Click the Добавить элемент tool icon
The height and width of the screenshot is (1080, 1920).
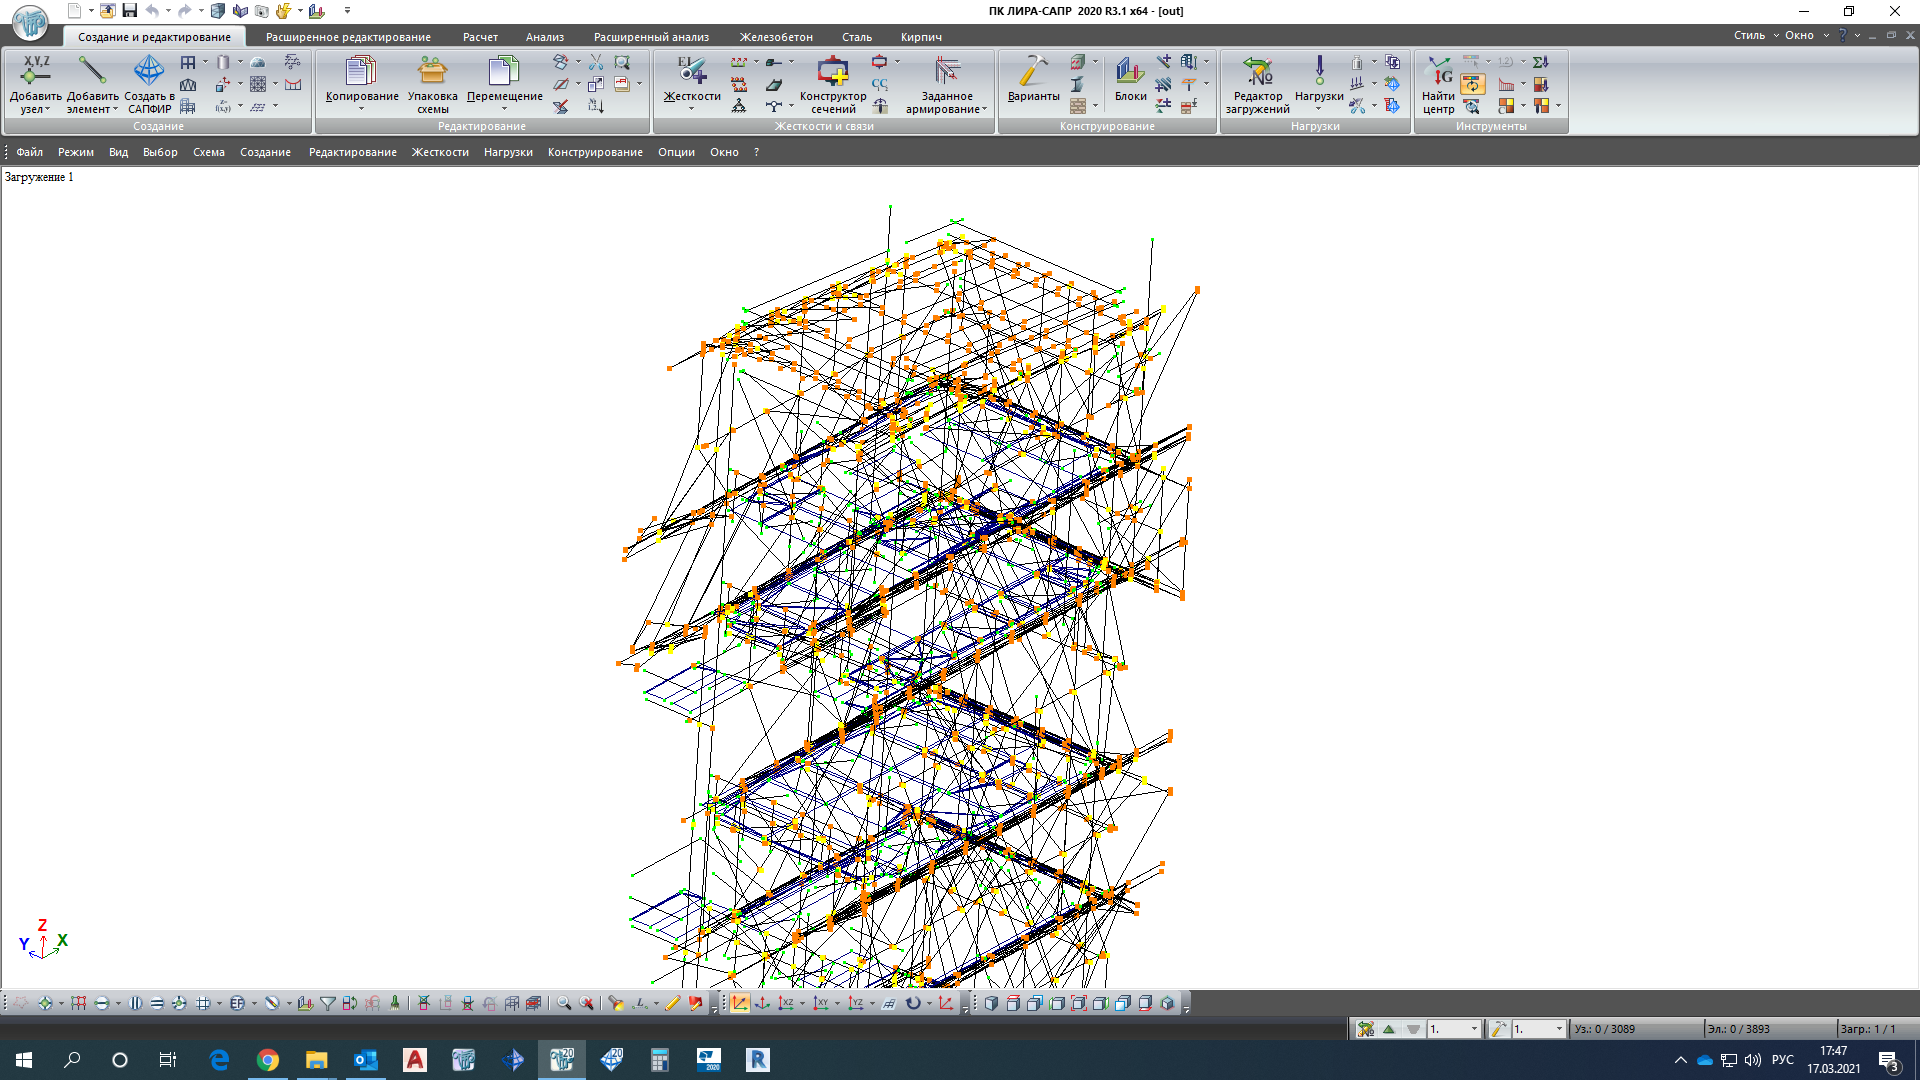tap(92, 71)
